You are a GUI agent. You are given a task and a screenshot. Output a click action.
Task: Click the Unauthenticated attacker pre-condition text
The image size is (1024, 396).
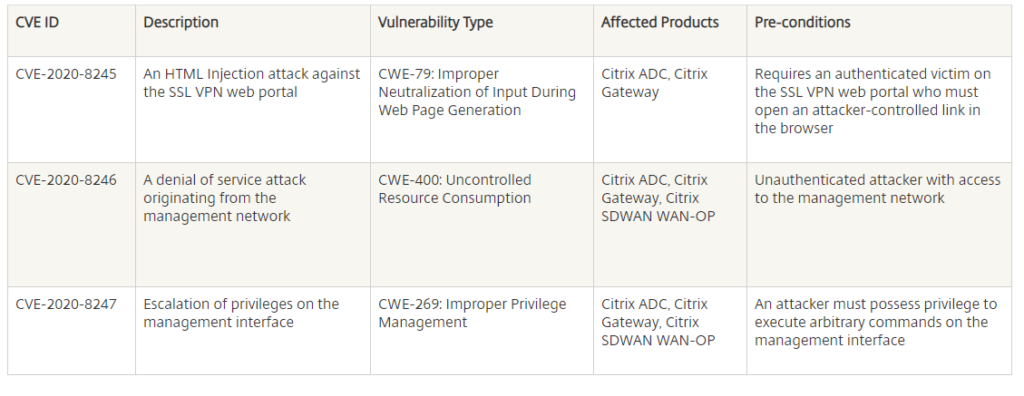click(x=878, y=190)
